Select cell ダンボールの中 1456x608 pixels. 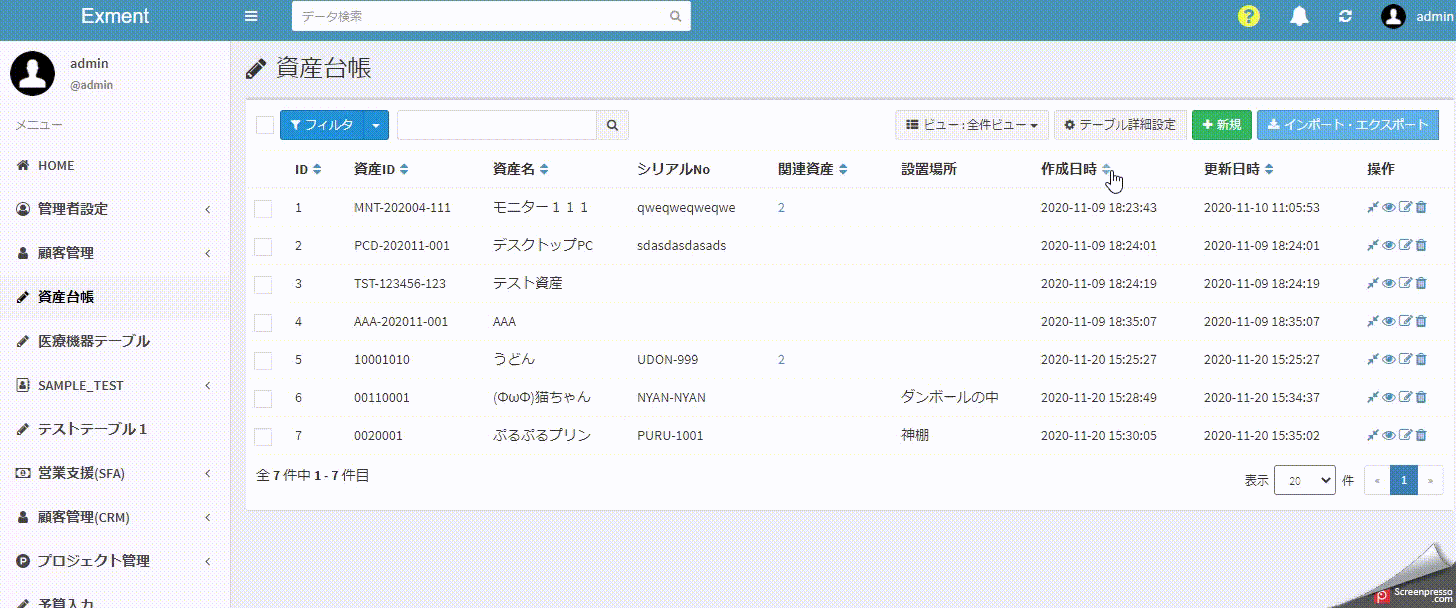(x=950, y=397)
